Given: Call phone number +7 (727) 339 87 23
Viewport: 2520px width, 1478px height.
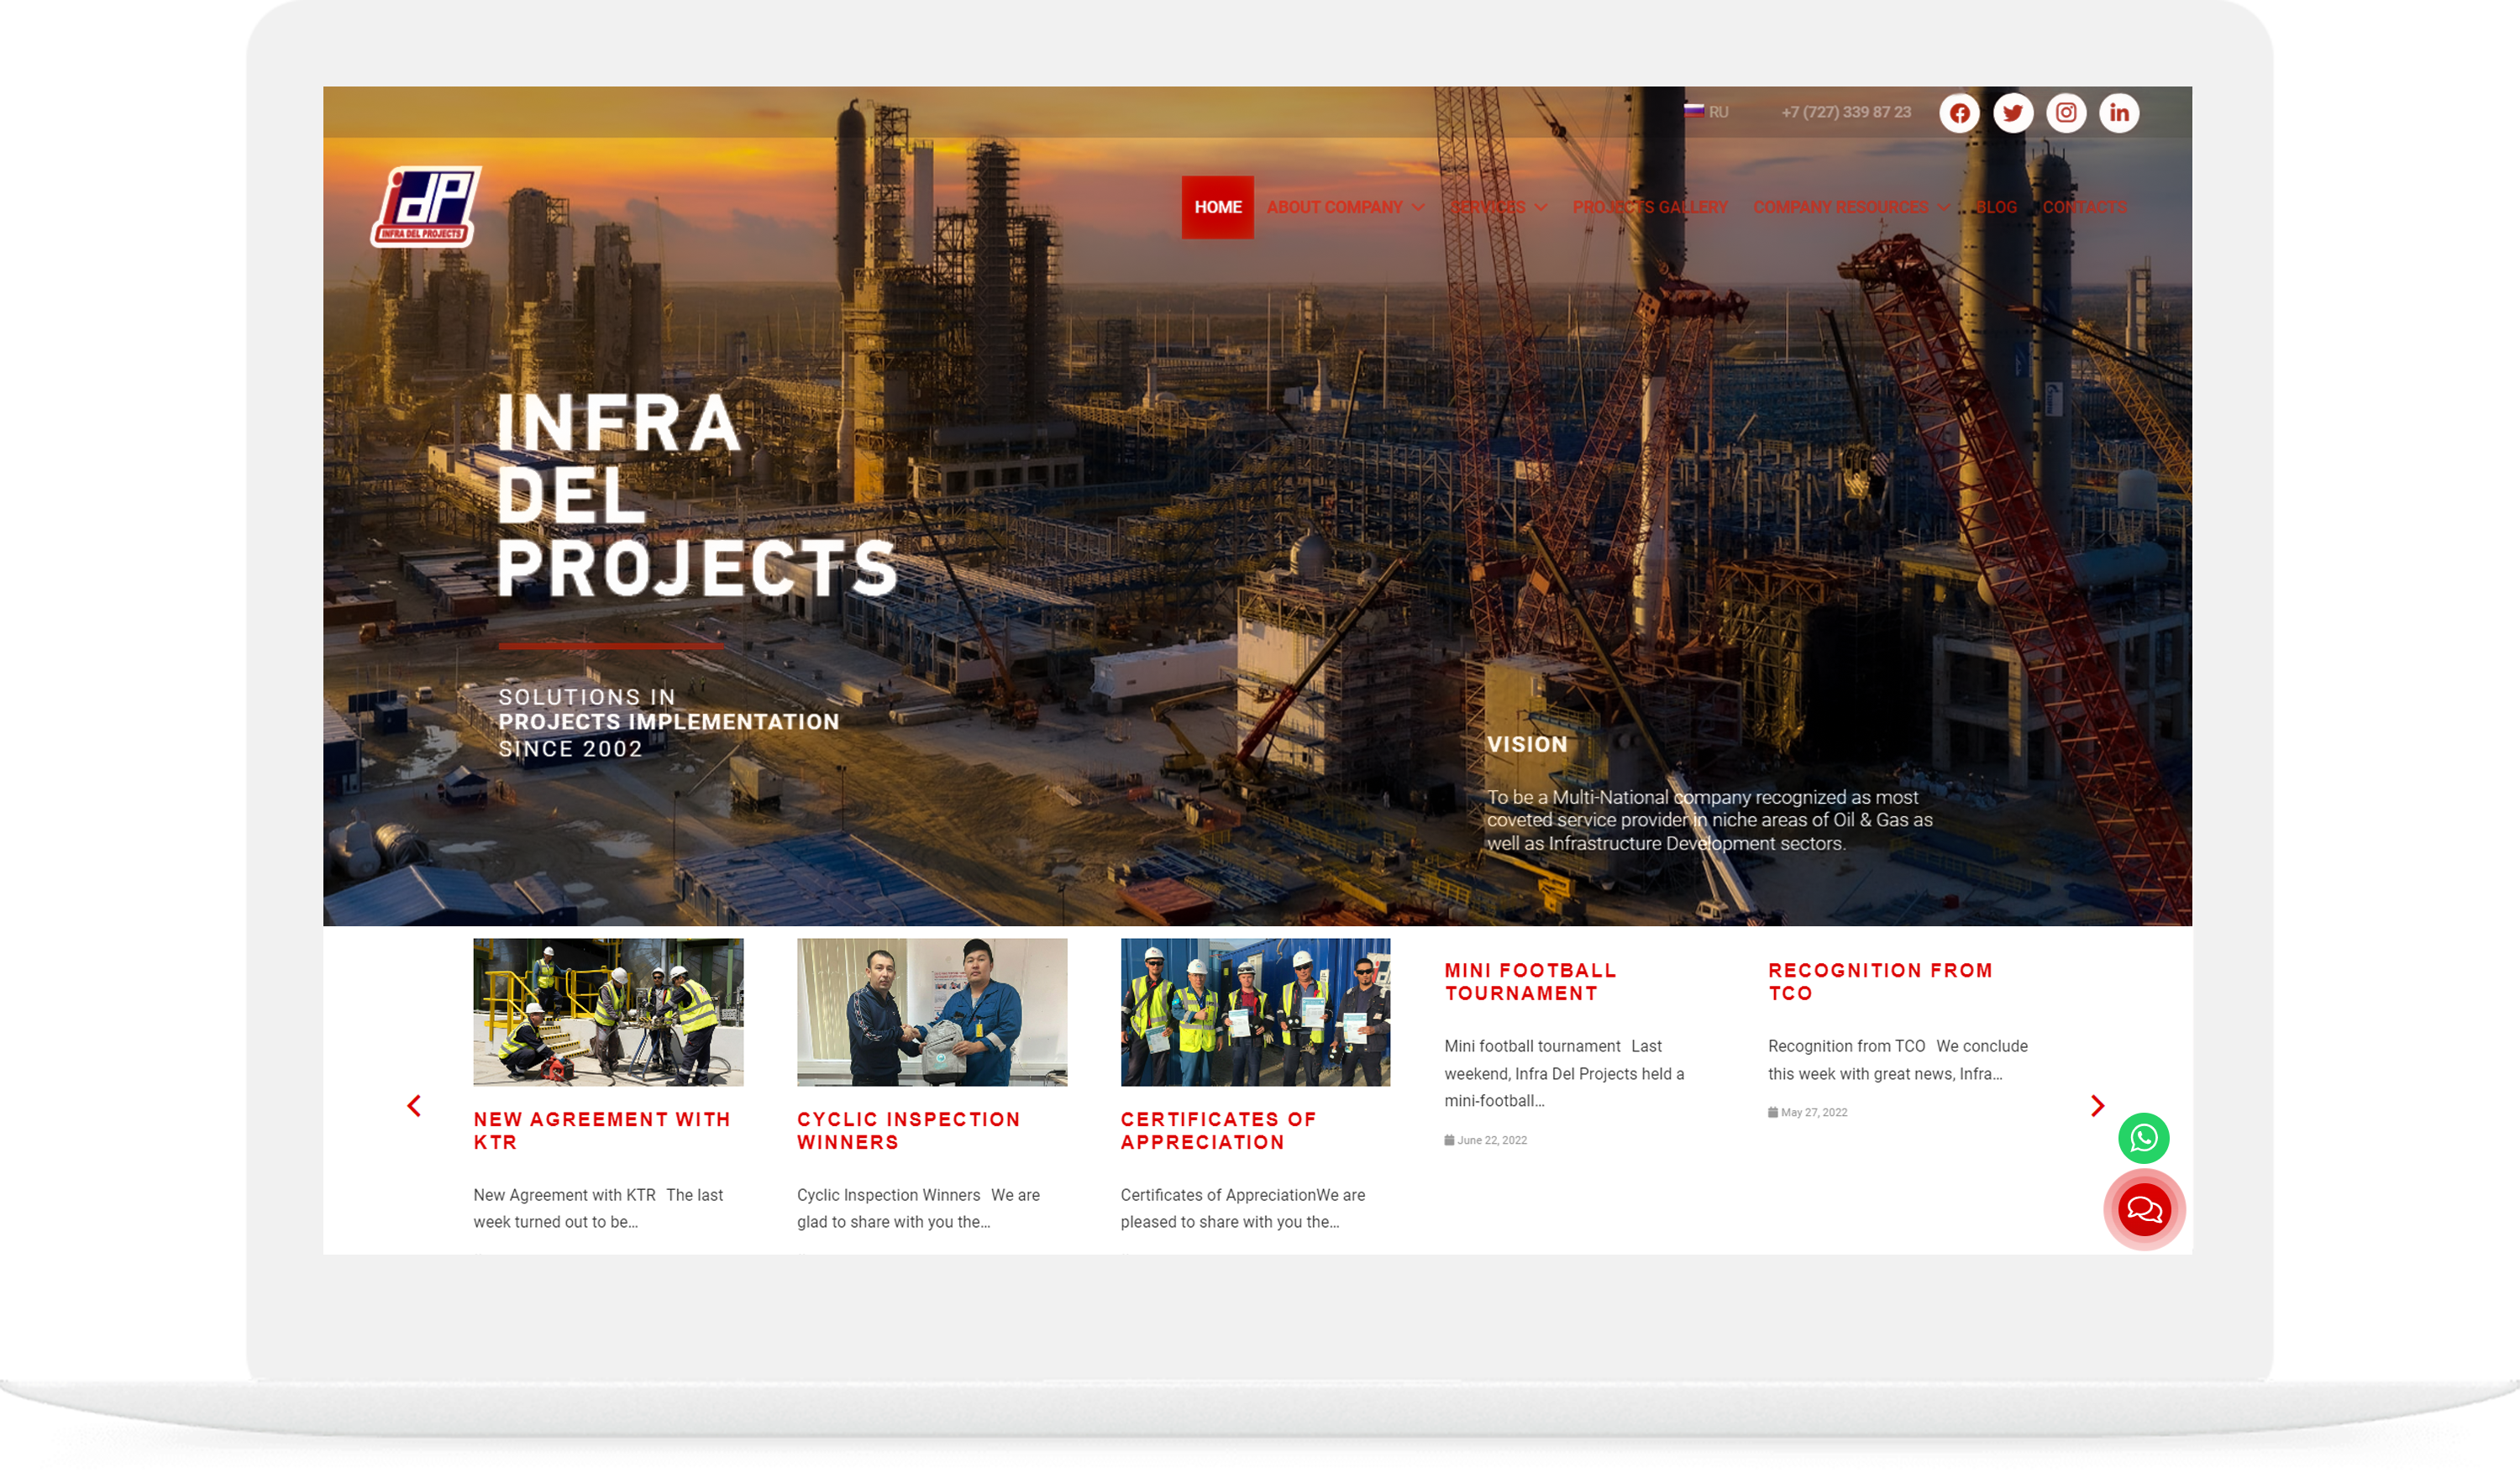Looking at the screenshot, I should [x=1845, y=112].
